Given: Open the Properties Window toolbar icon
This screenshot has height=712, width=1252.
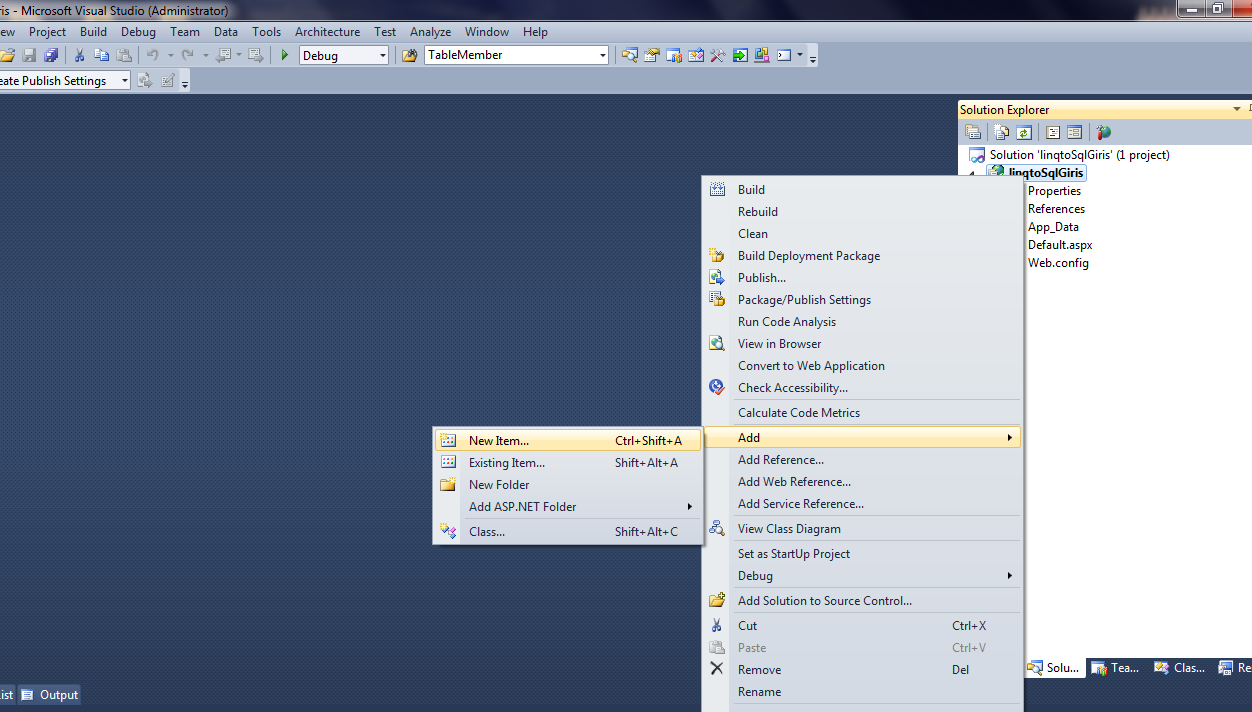Looking at the screenshot, I should pos(651,55).
